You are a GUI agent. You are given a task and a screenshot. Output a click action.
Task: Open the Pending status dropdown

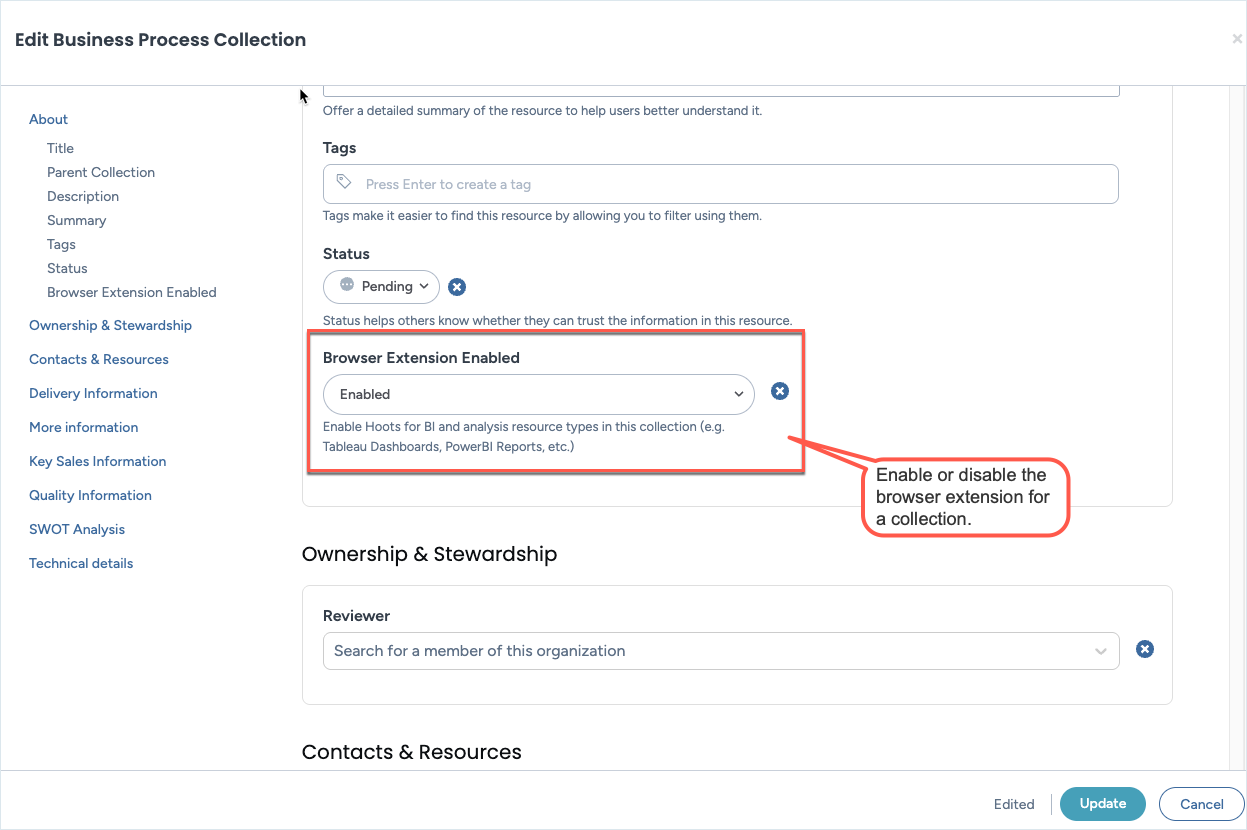[x=381, y=287]
